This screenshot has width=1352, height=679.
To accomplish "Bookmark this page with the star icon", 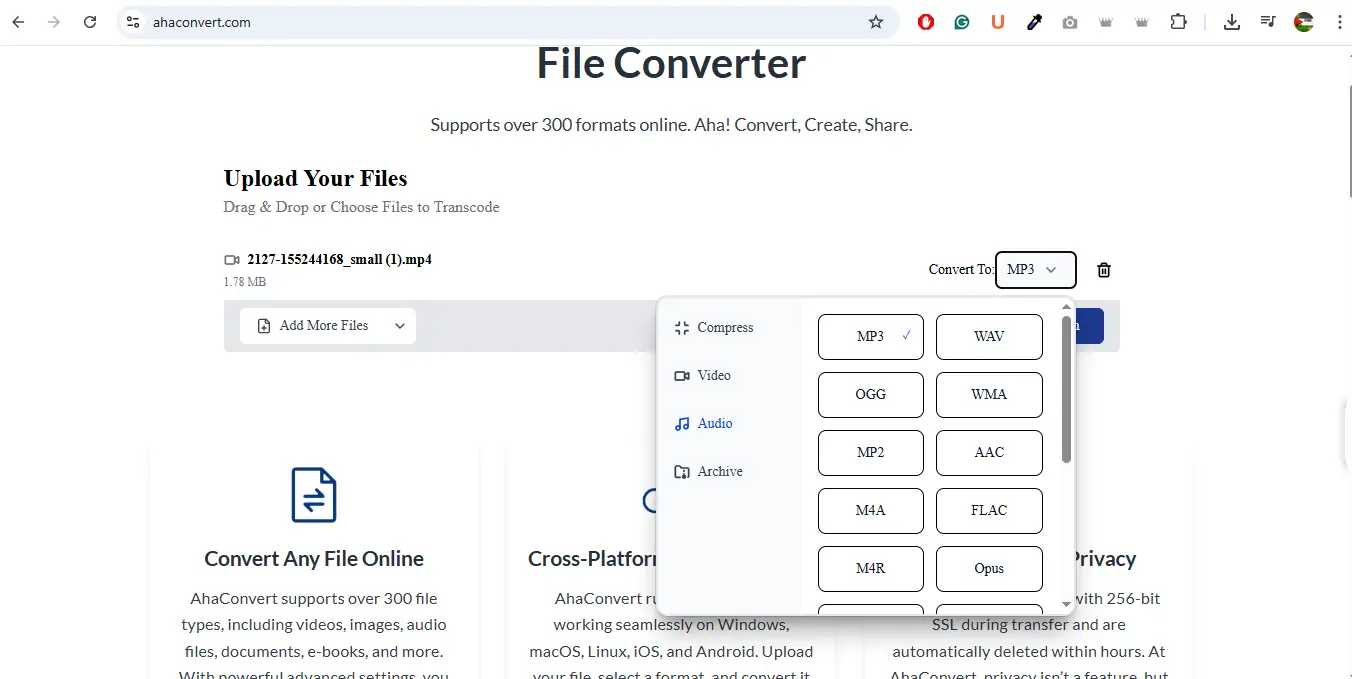I will pyautogui.click(x=876, y=22).
